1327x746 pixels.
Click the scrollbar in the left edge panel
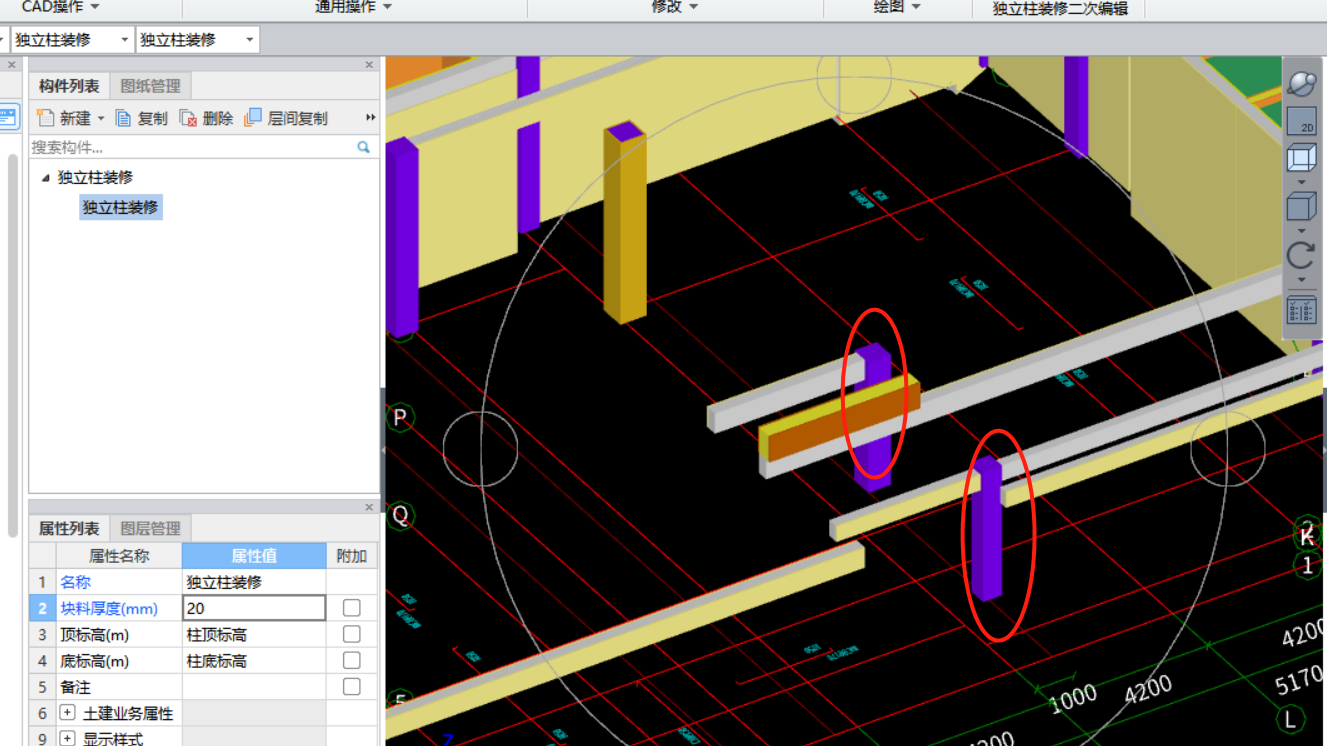(x=13, y=345)
